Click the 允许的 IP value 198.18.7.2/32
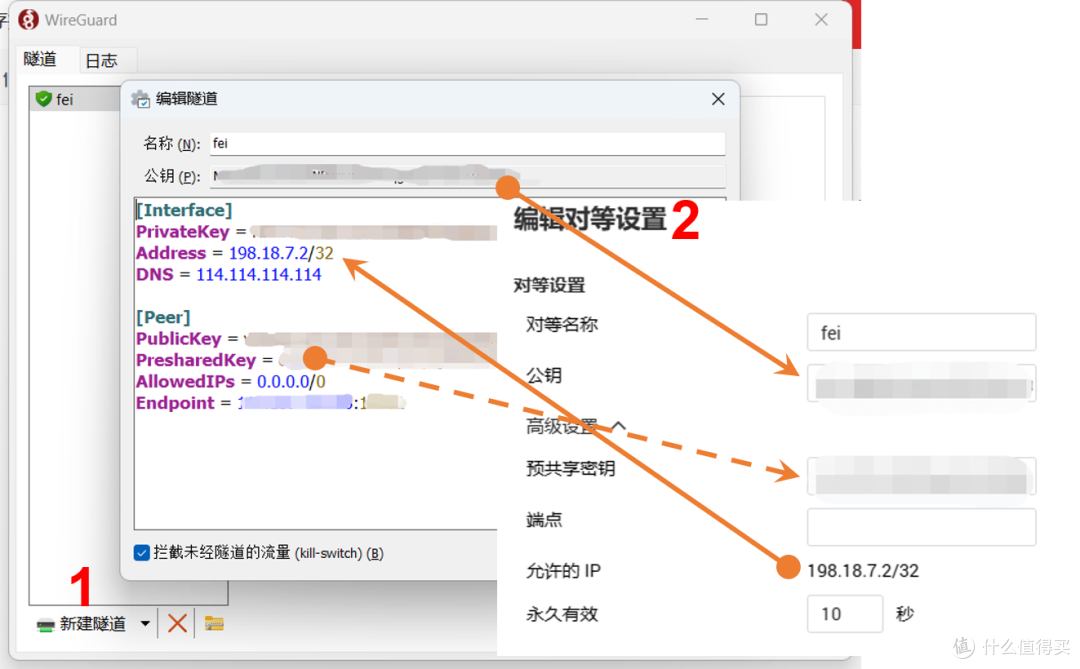The image size is (1080, 669). (x=862, y=570)
